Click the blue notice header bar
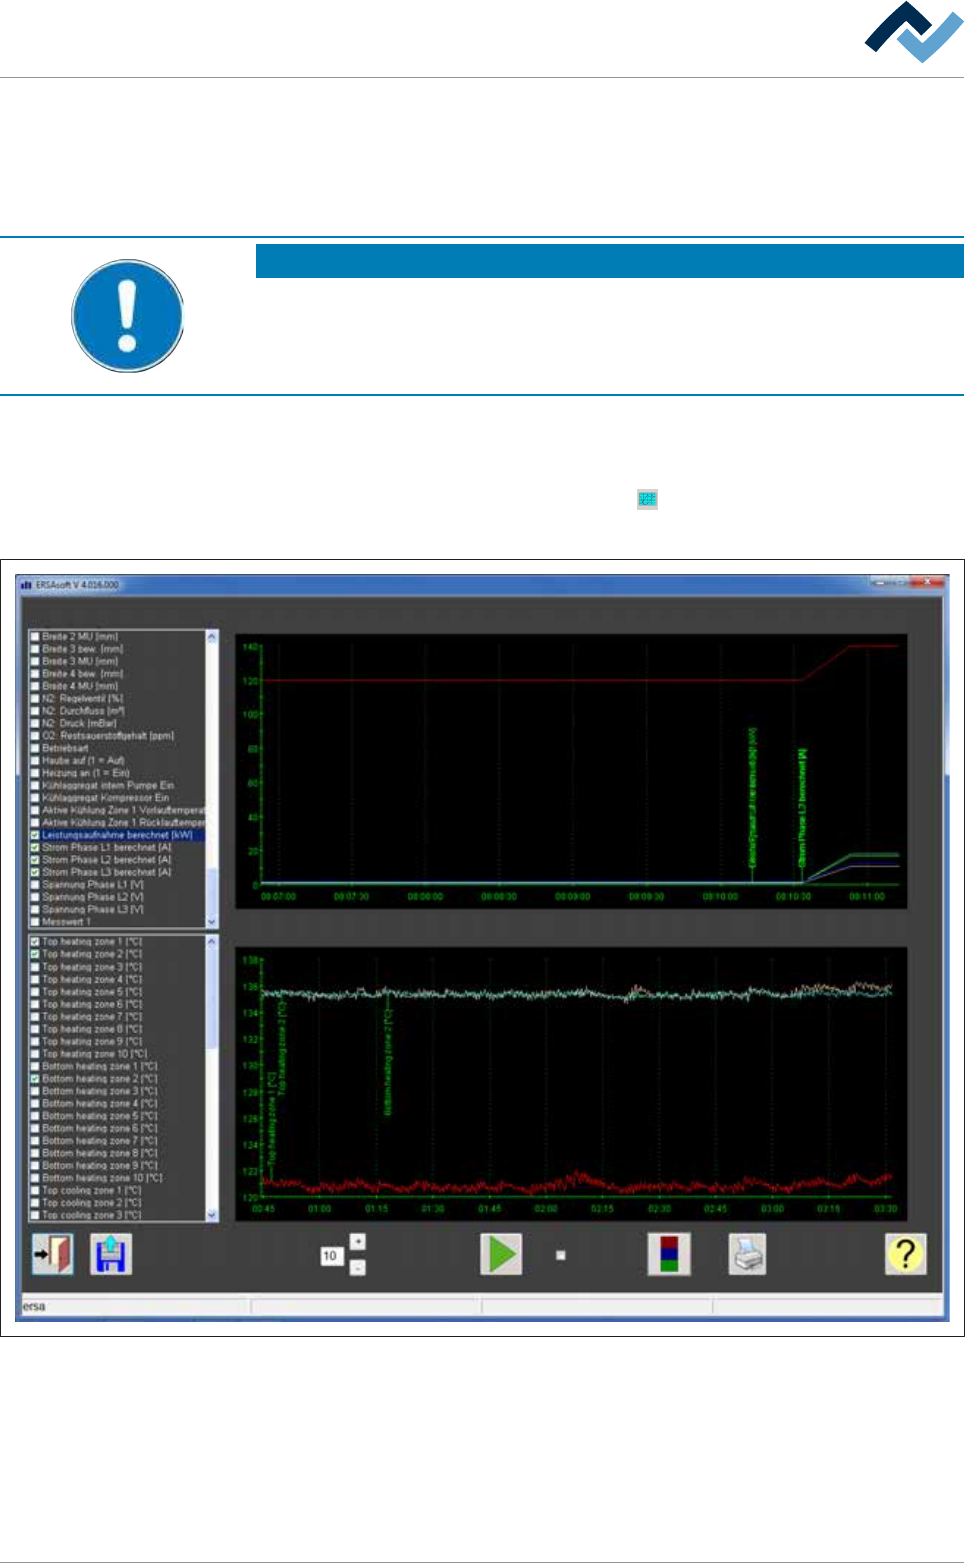 [610, 261]
